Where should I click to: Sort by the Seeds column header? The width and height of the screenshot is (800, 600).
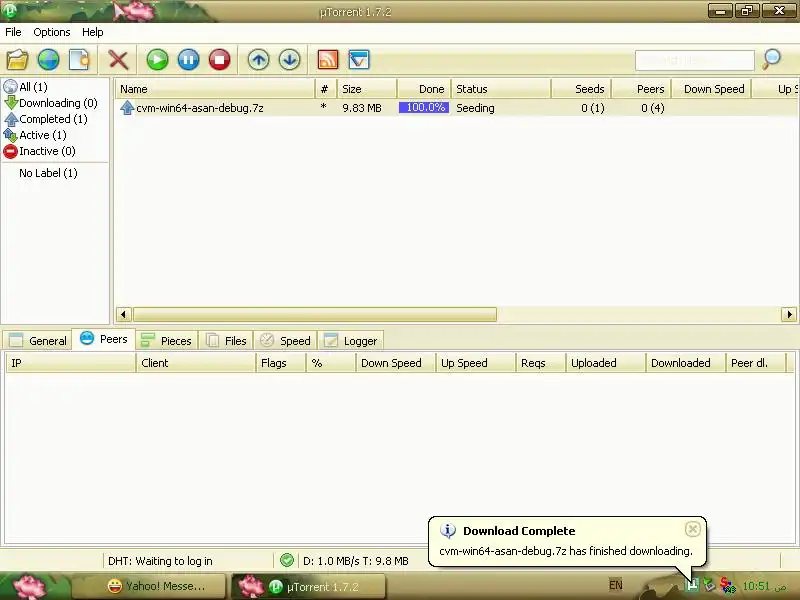pyautogui.click(x=581, y=89)
